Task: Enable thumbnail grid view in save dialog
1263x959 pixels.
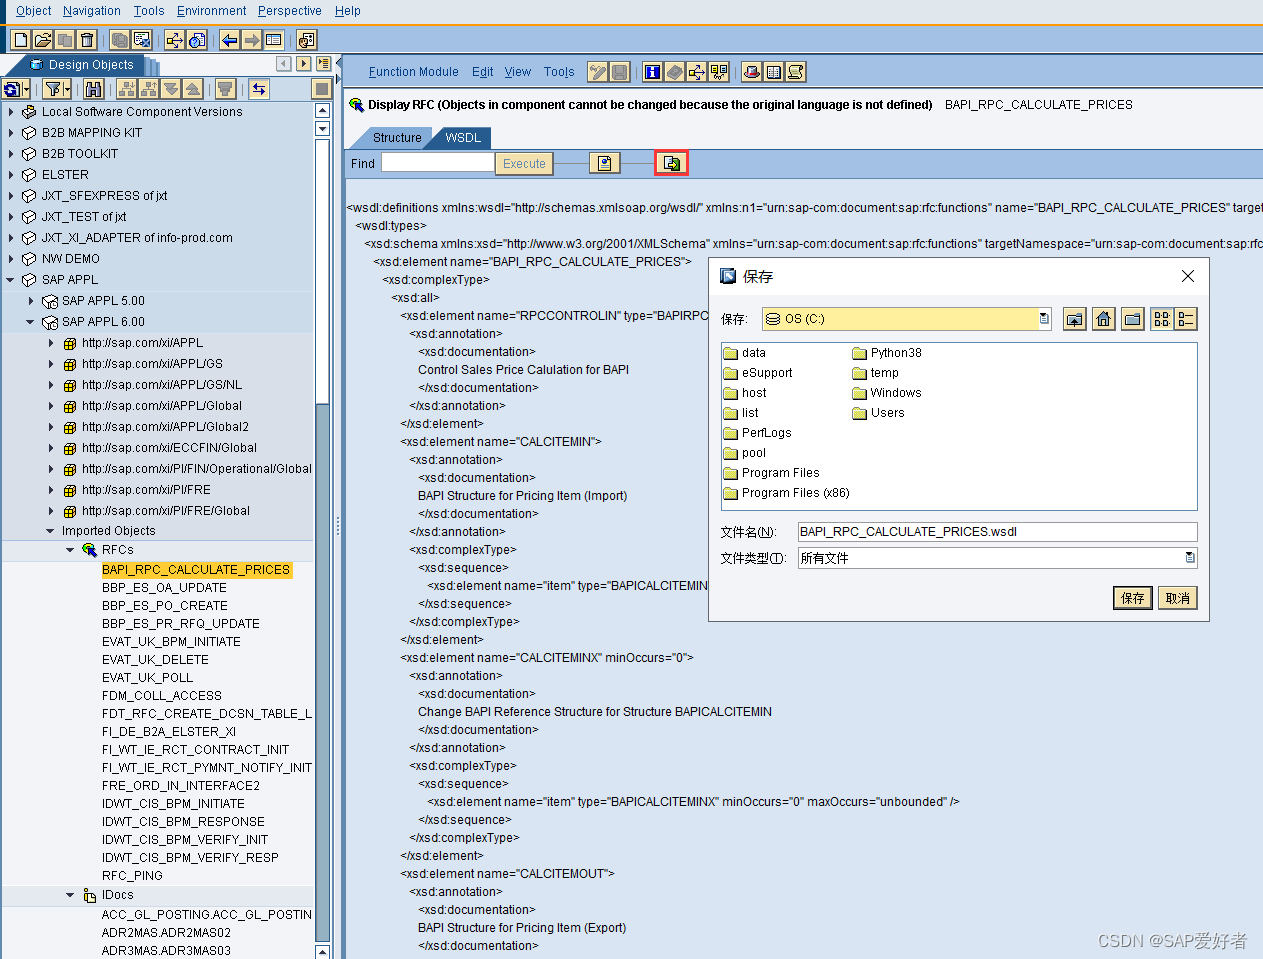Action: (1159, 318)
